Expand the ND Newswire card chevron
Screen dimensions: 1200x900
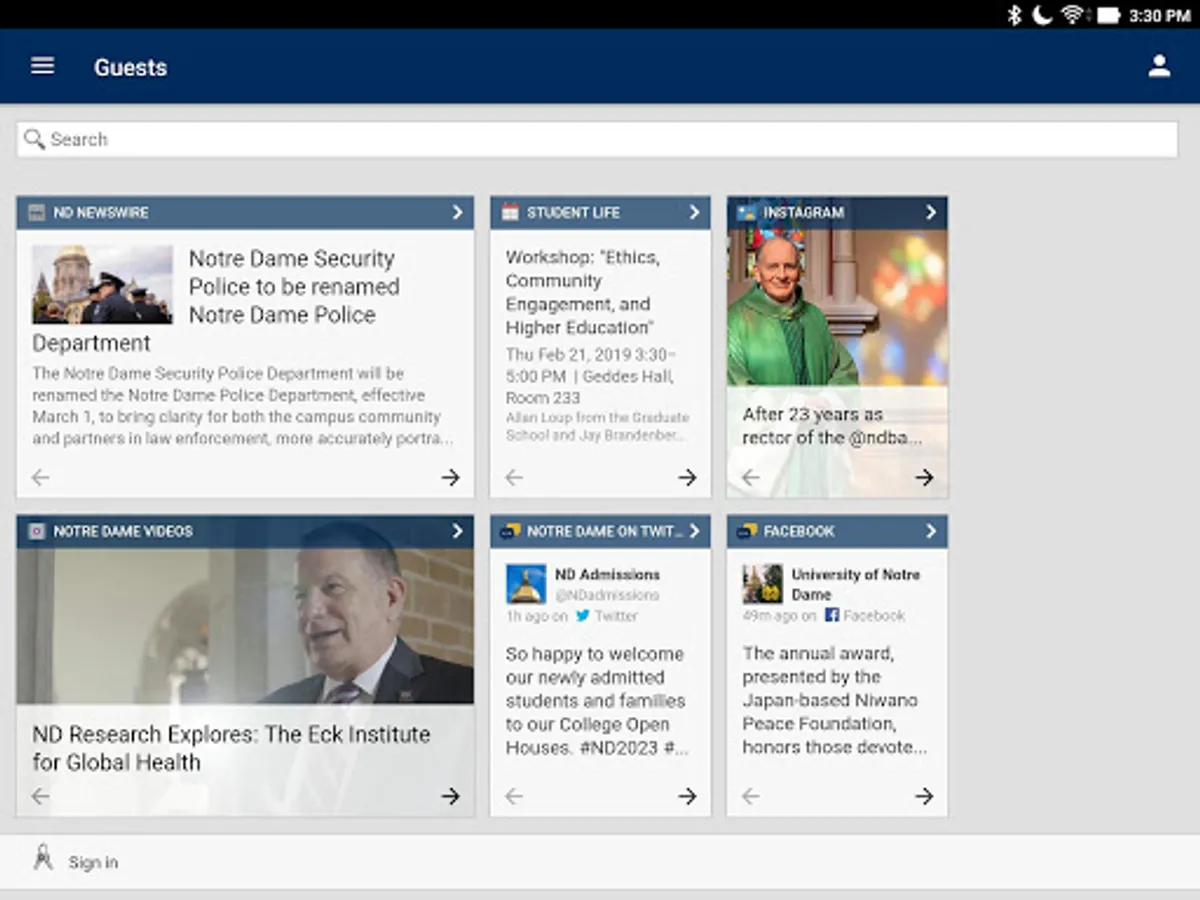pyautogui.click(x=457, y=212)
